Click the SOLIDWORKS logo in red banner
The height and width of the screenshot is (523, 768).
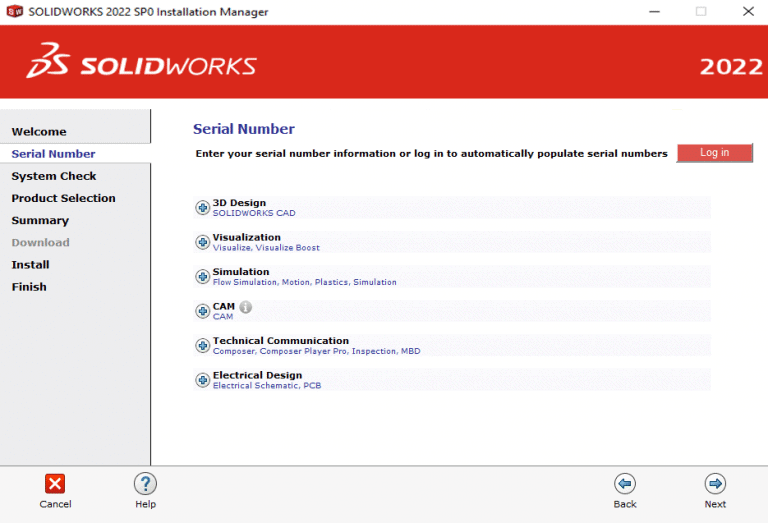coord(142,61)
